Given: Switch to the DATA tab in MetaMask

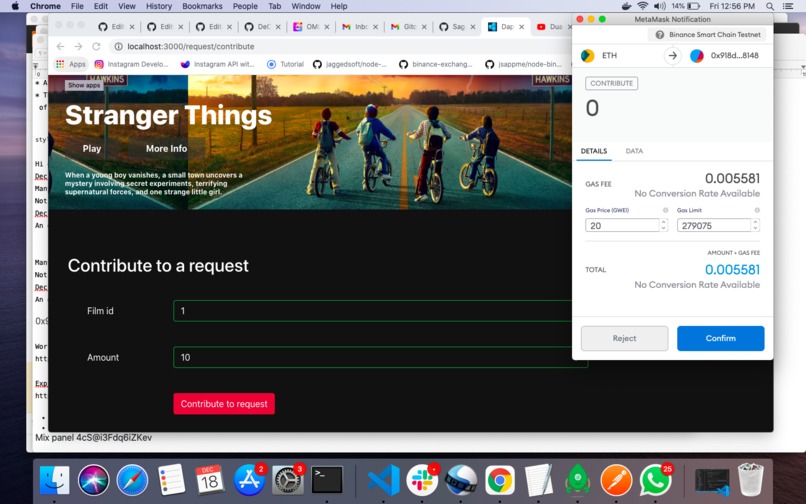Looking at the screenshot, I should click(634, 151).
